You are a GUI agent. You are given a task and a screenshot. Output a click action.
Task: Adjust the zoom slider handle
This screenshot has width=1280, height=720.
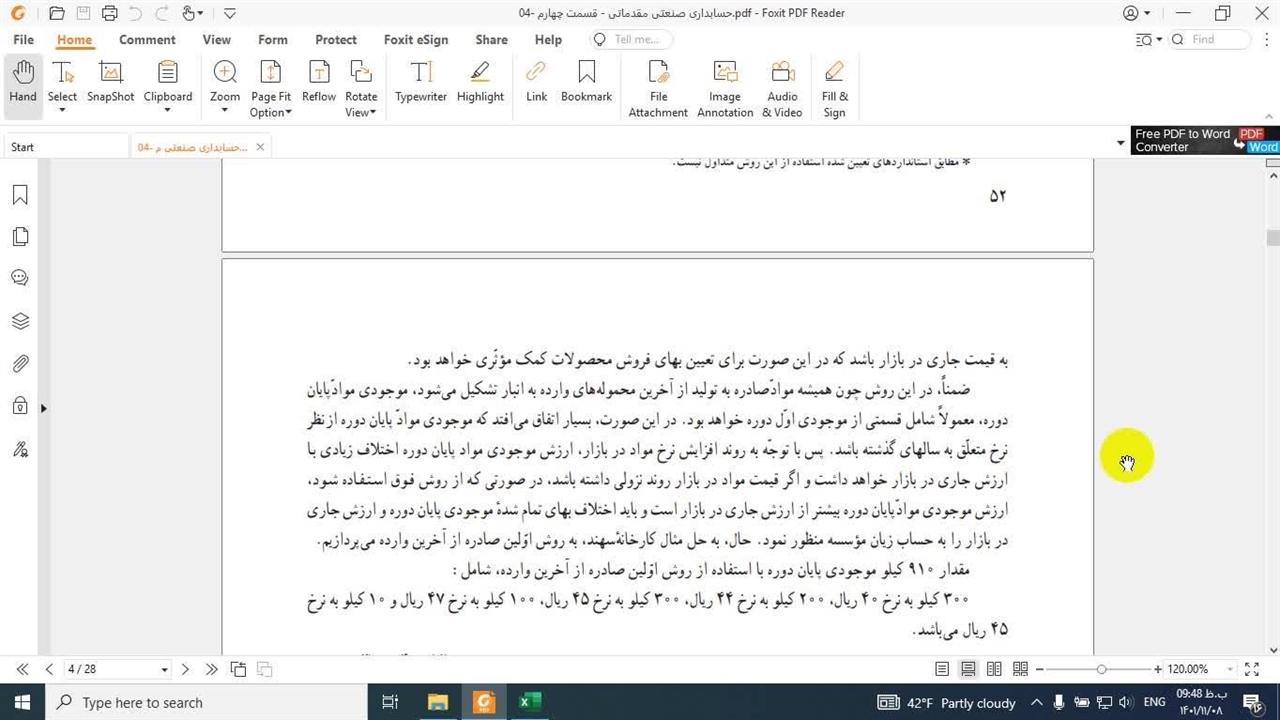pos(1101,669)
